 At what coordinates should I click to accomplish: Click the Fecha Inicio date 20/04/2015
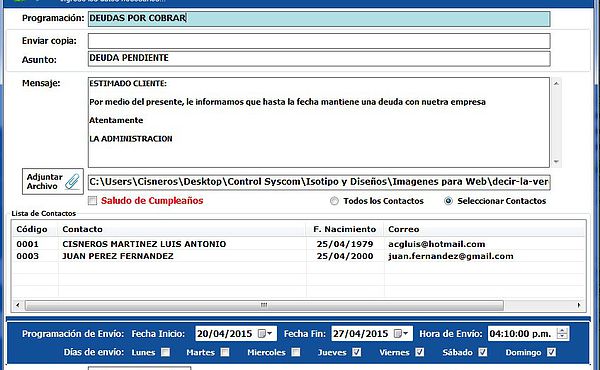(x=225, y=334)
